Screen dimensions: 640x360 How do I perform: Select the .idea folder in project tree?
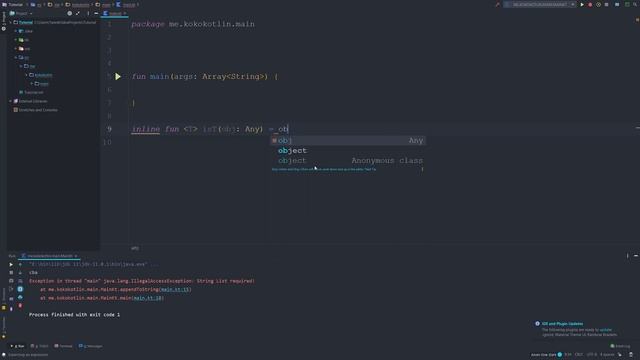(26, 31)
